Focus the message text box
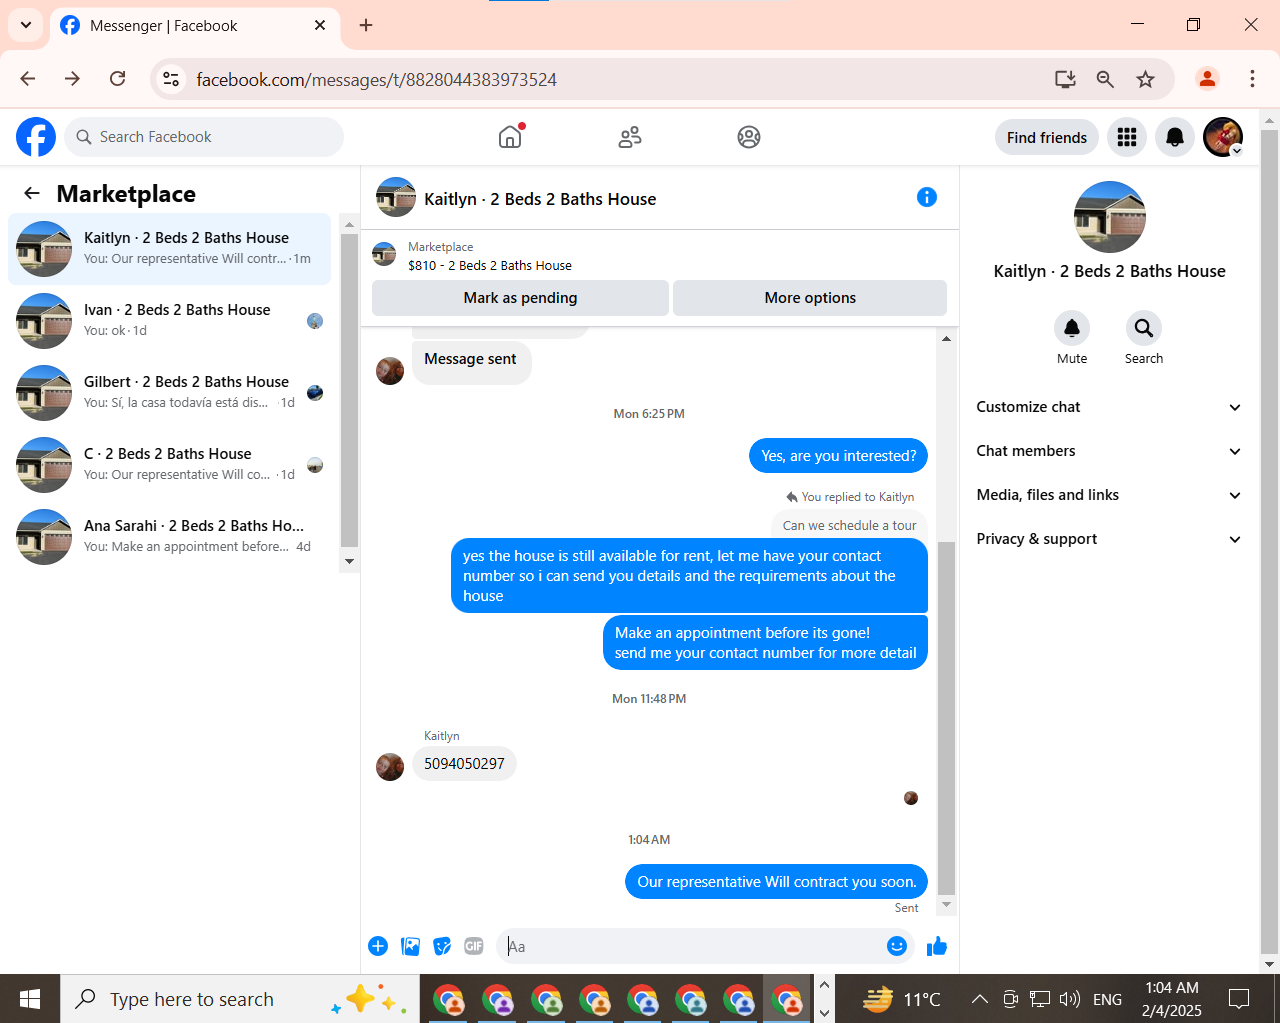The image size is (1280, 1023). click(x=690, y=946)
